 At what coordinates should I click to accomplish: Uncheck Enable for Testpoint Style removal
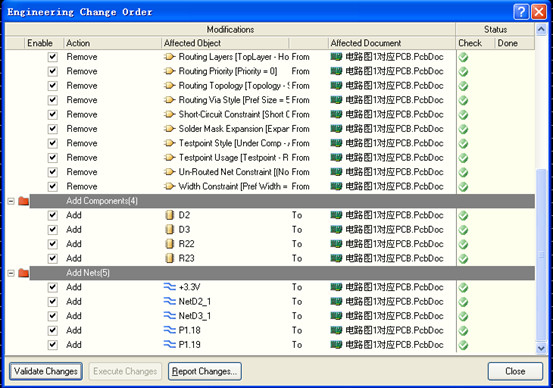click(x=53, y=143)
